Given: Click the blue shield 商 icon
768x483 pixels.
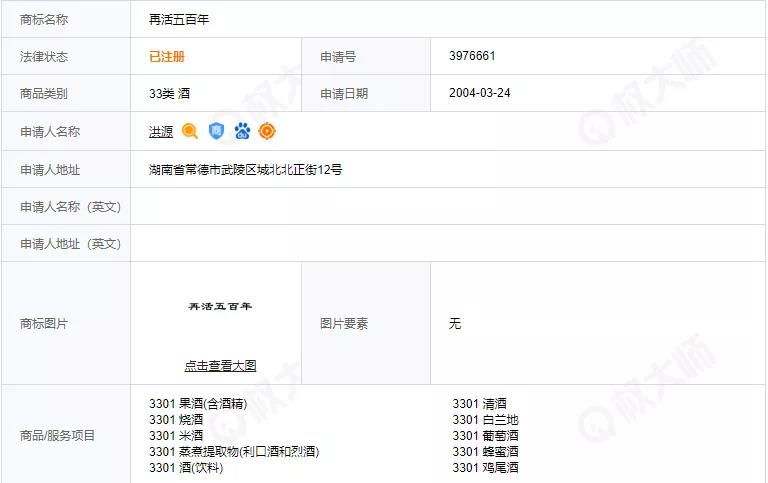Looking at the screenshot, I should tap(216, 131).
